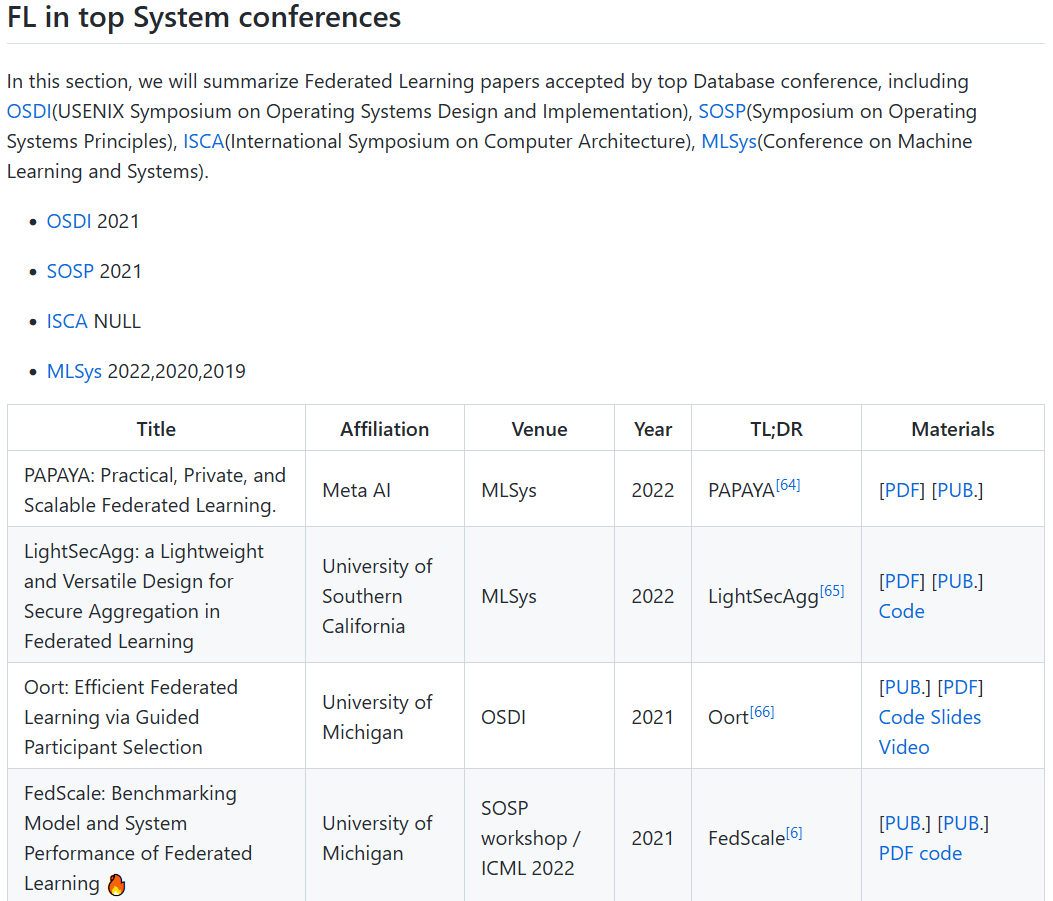Open the PDF link for PAPAYA paper
Image resolution: width=1053 pixels, height=901 pixels.
tap(902, 490)
